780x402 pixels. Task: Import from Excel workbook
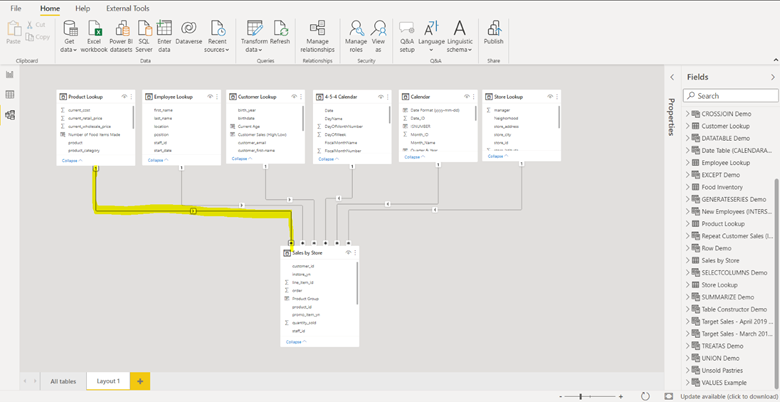(94, 36)
